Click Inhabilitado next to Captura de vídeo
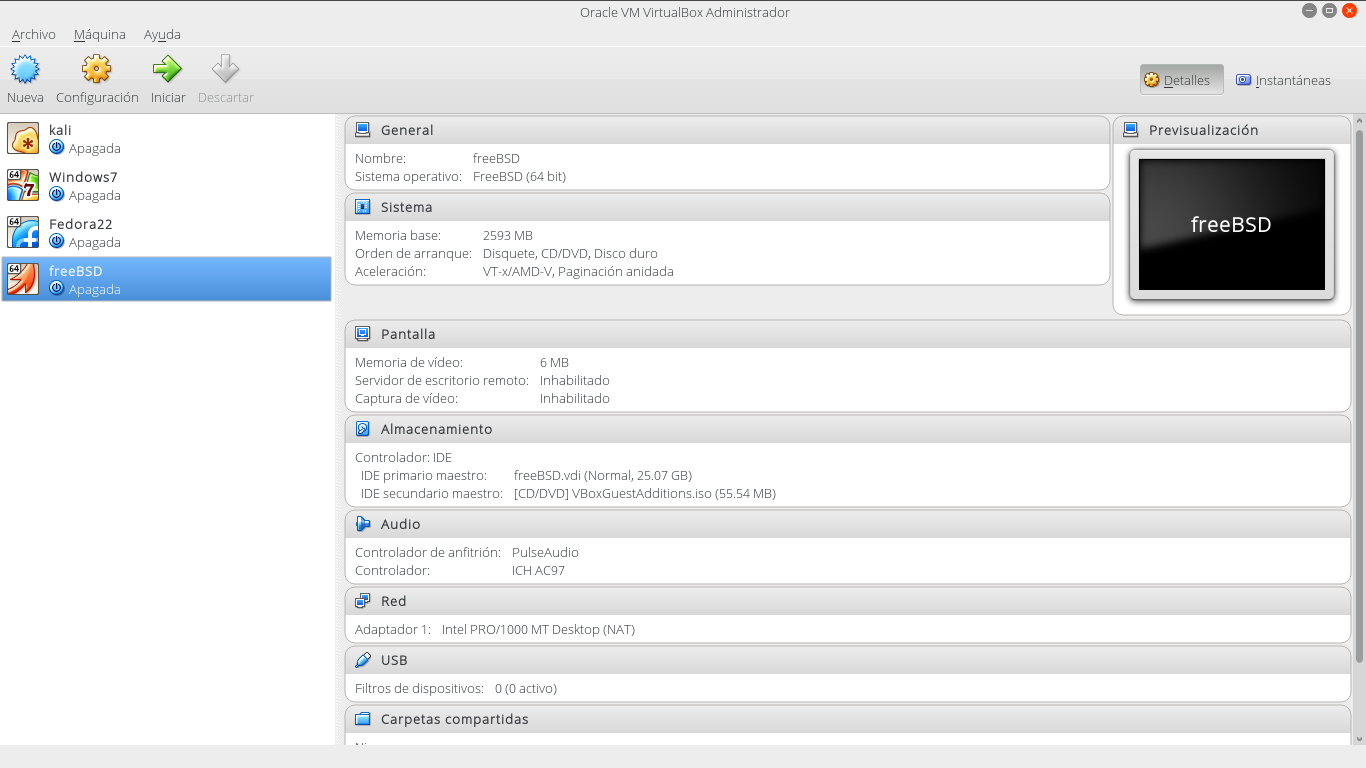 coord(575,398)
